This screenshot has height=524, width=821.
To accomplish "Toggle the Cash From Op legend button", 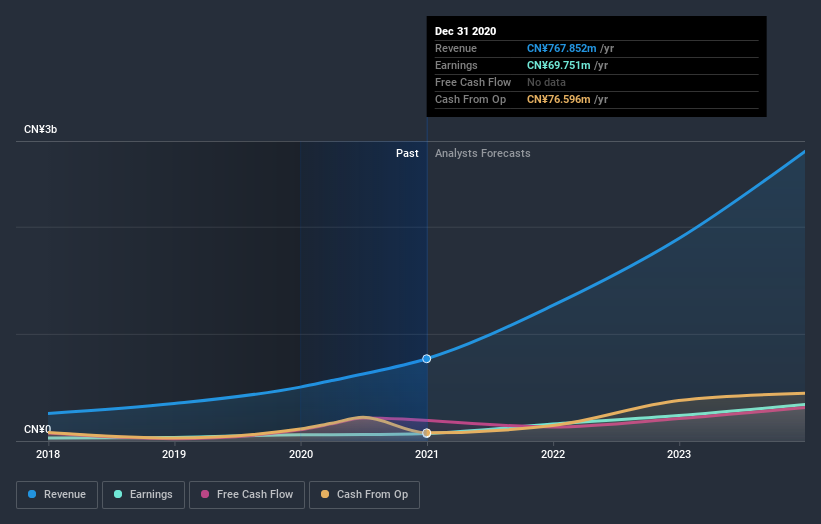I will (x=364, y=495).
